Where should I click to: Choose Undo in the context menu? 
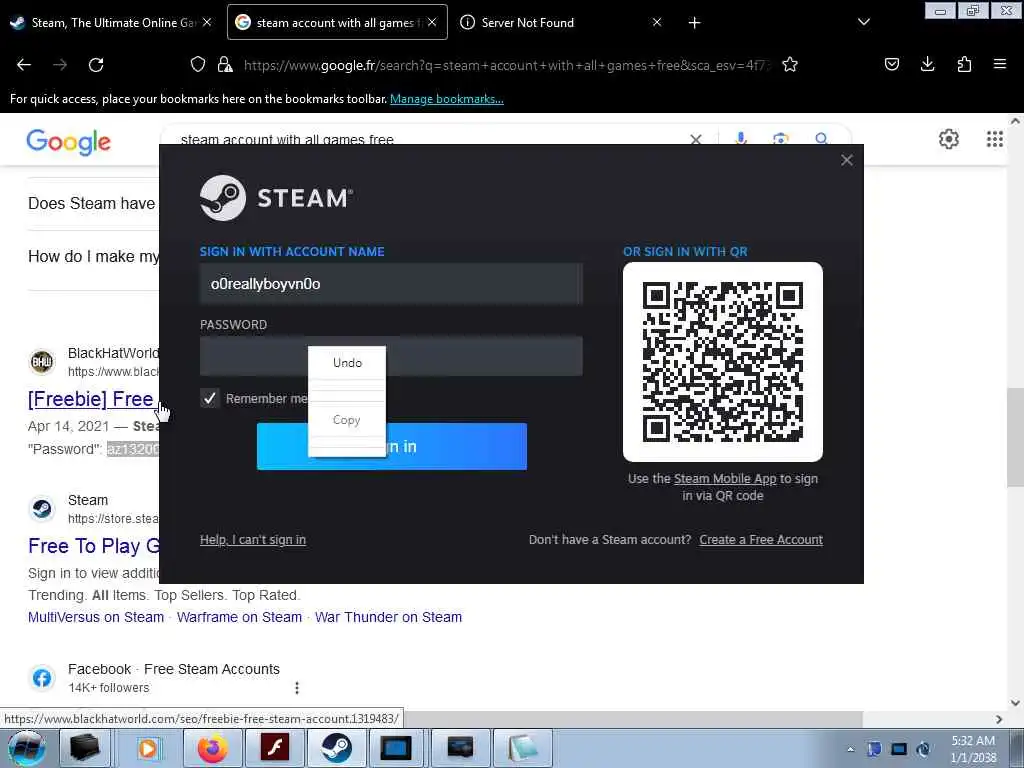[347, 363]
